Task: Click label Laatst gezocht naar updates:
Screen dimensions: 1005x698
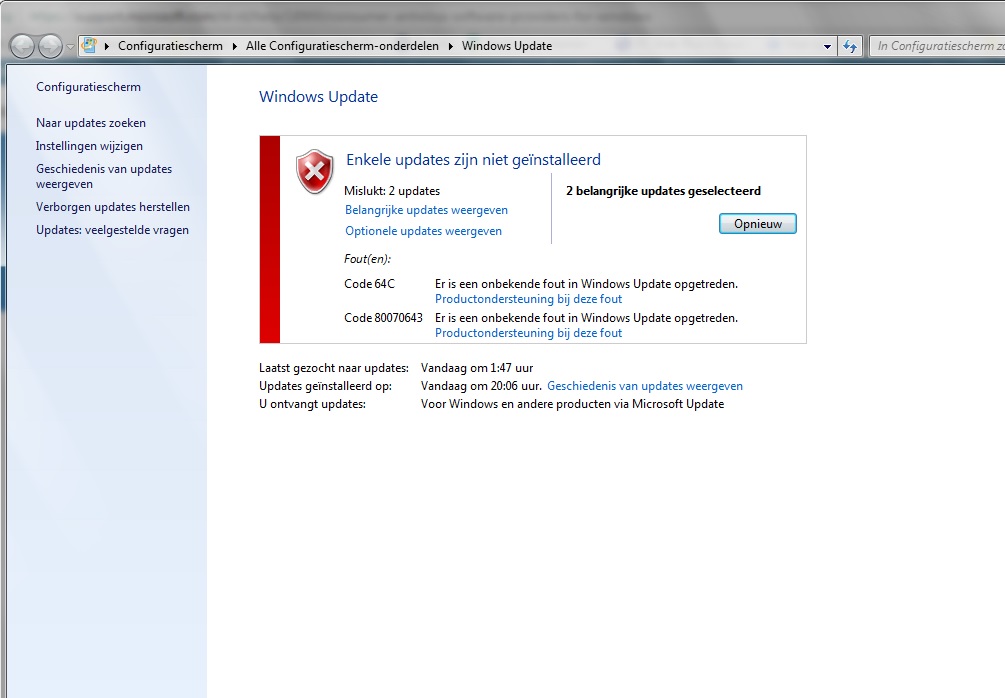Action: pyautogui.click(x=334, y=368)
